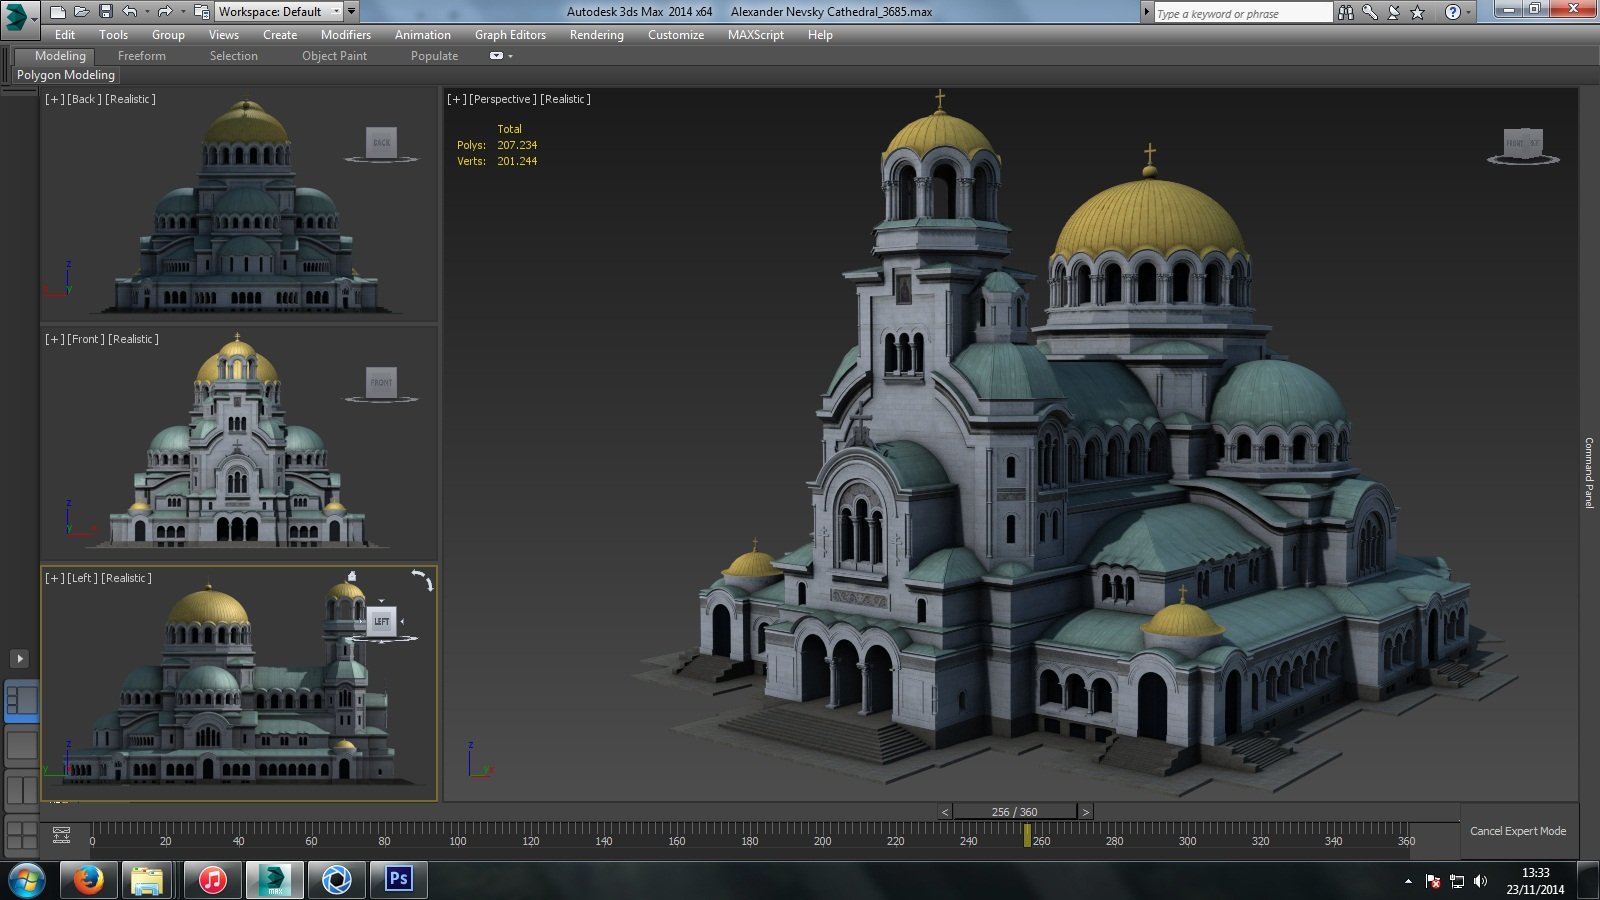Click Back viewport [+] general menu
Screen dimensions: 1600x900
54,99
